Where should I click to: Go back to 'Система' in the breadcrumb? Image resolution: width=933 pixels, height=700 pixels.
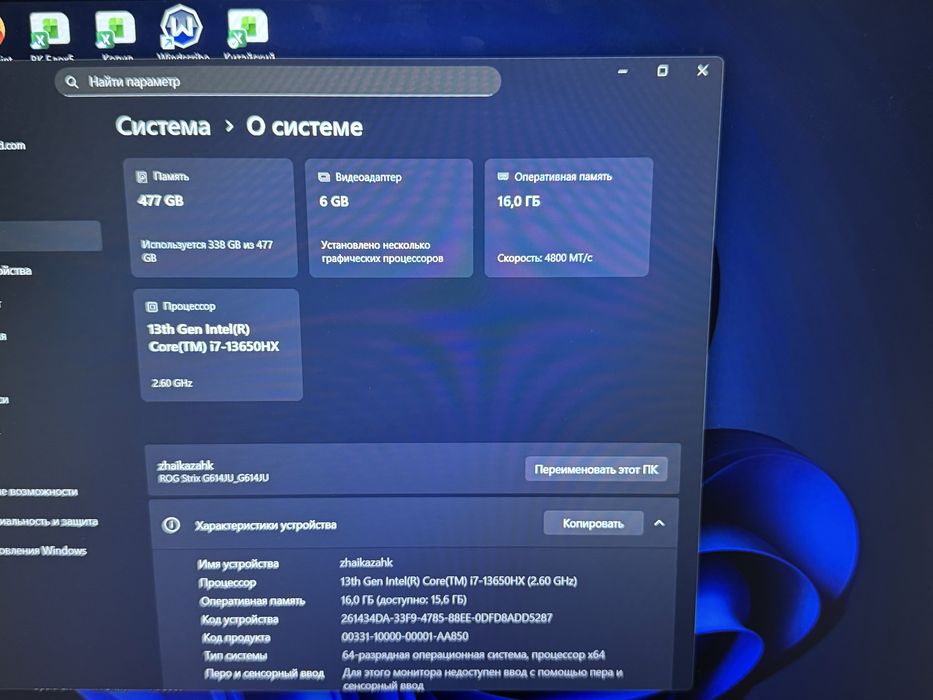point(163,126)
